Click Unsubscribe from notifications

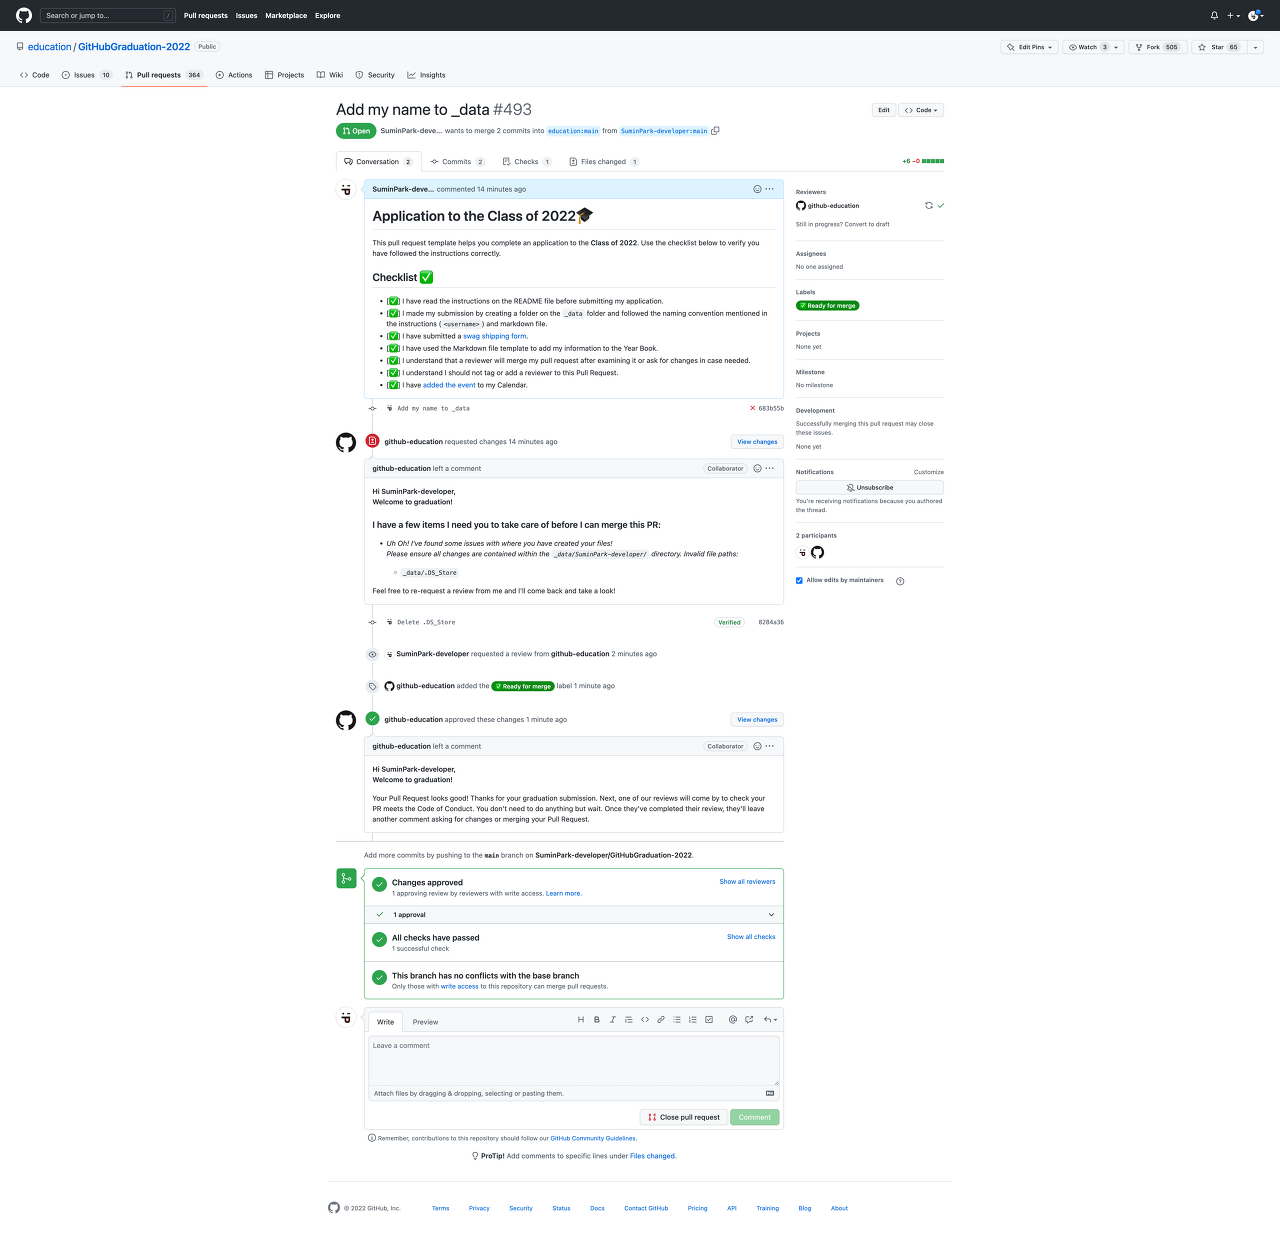coord(870,487)
